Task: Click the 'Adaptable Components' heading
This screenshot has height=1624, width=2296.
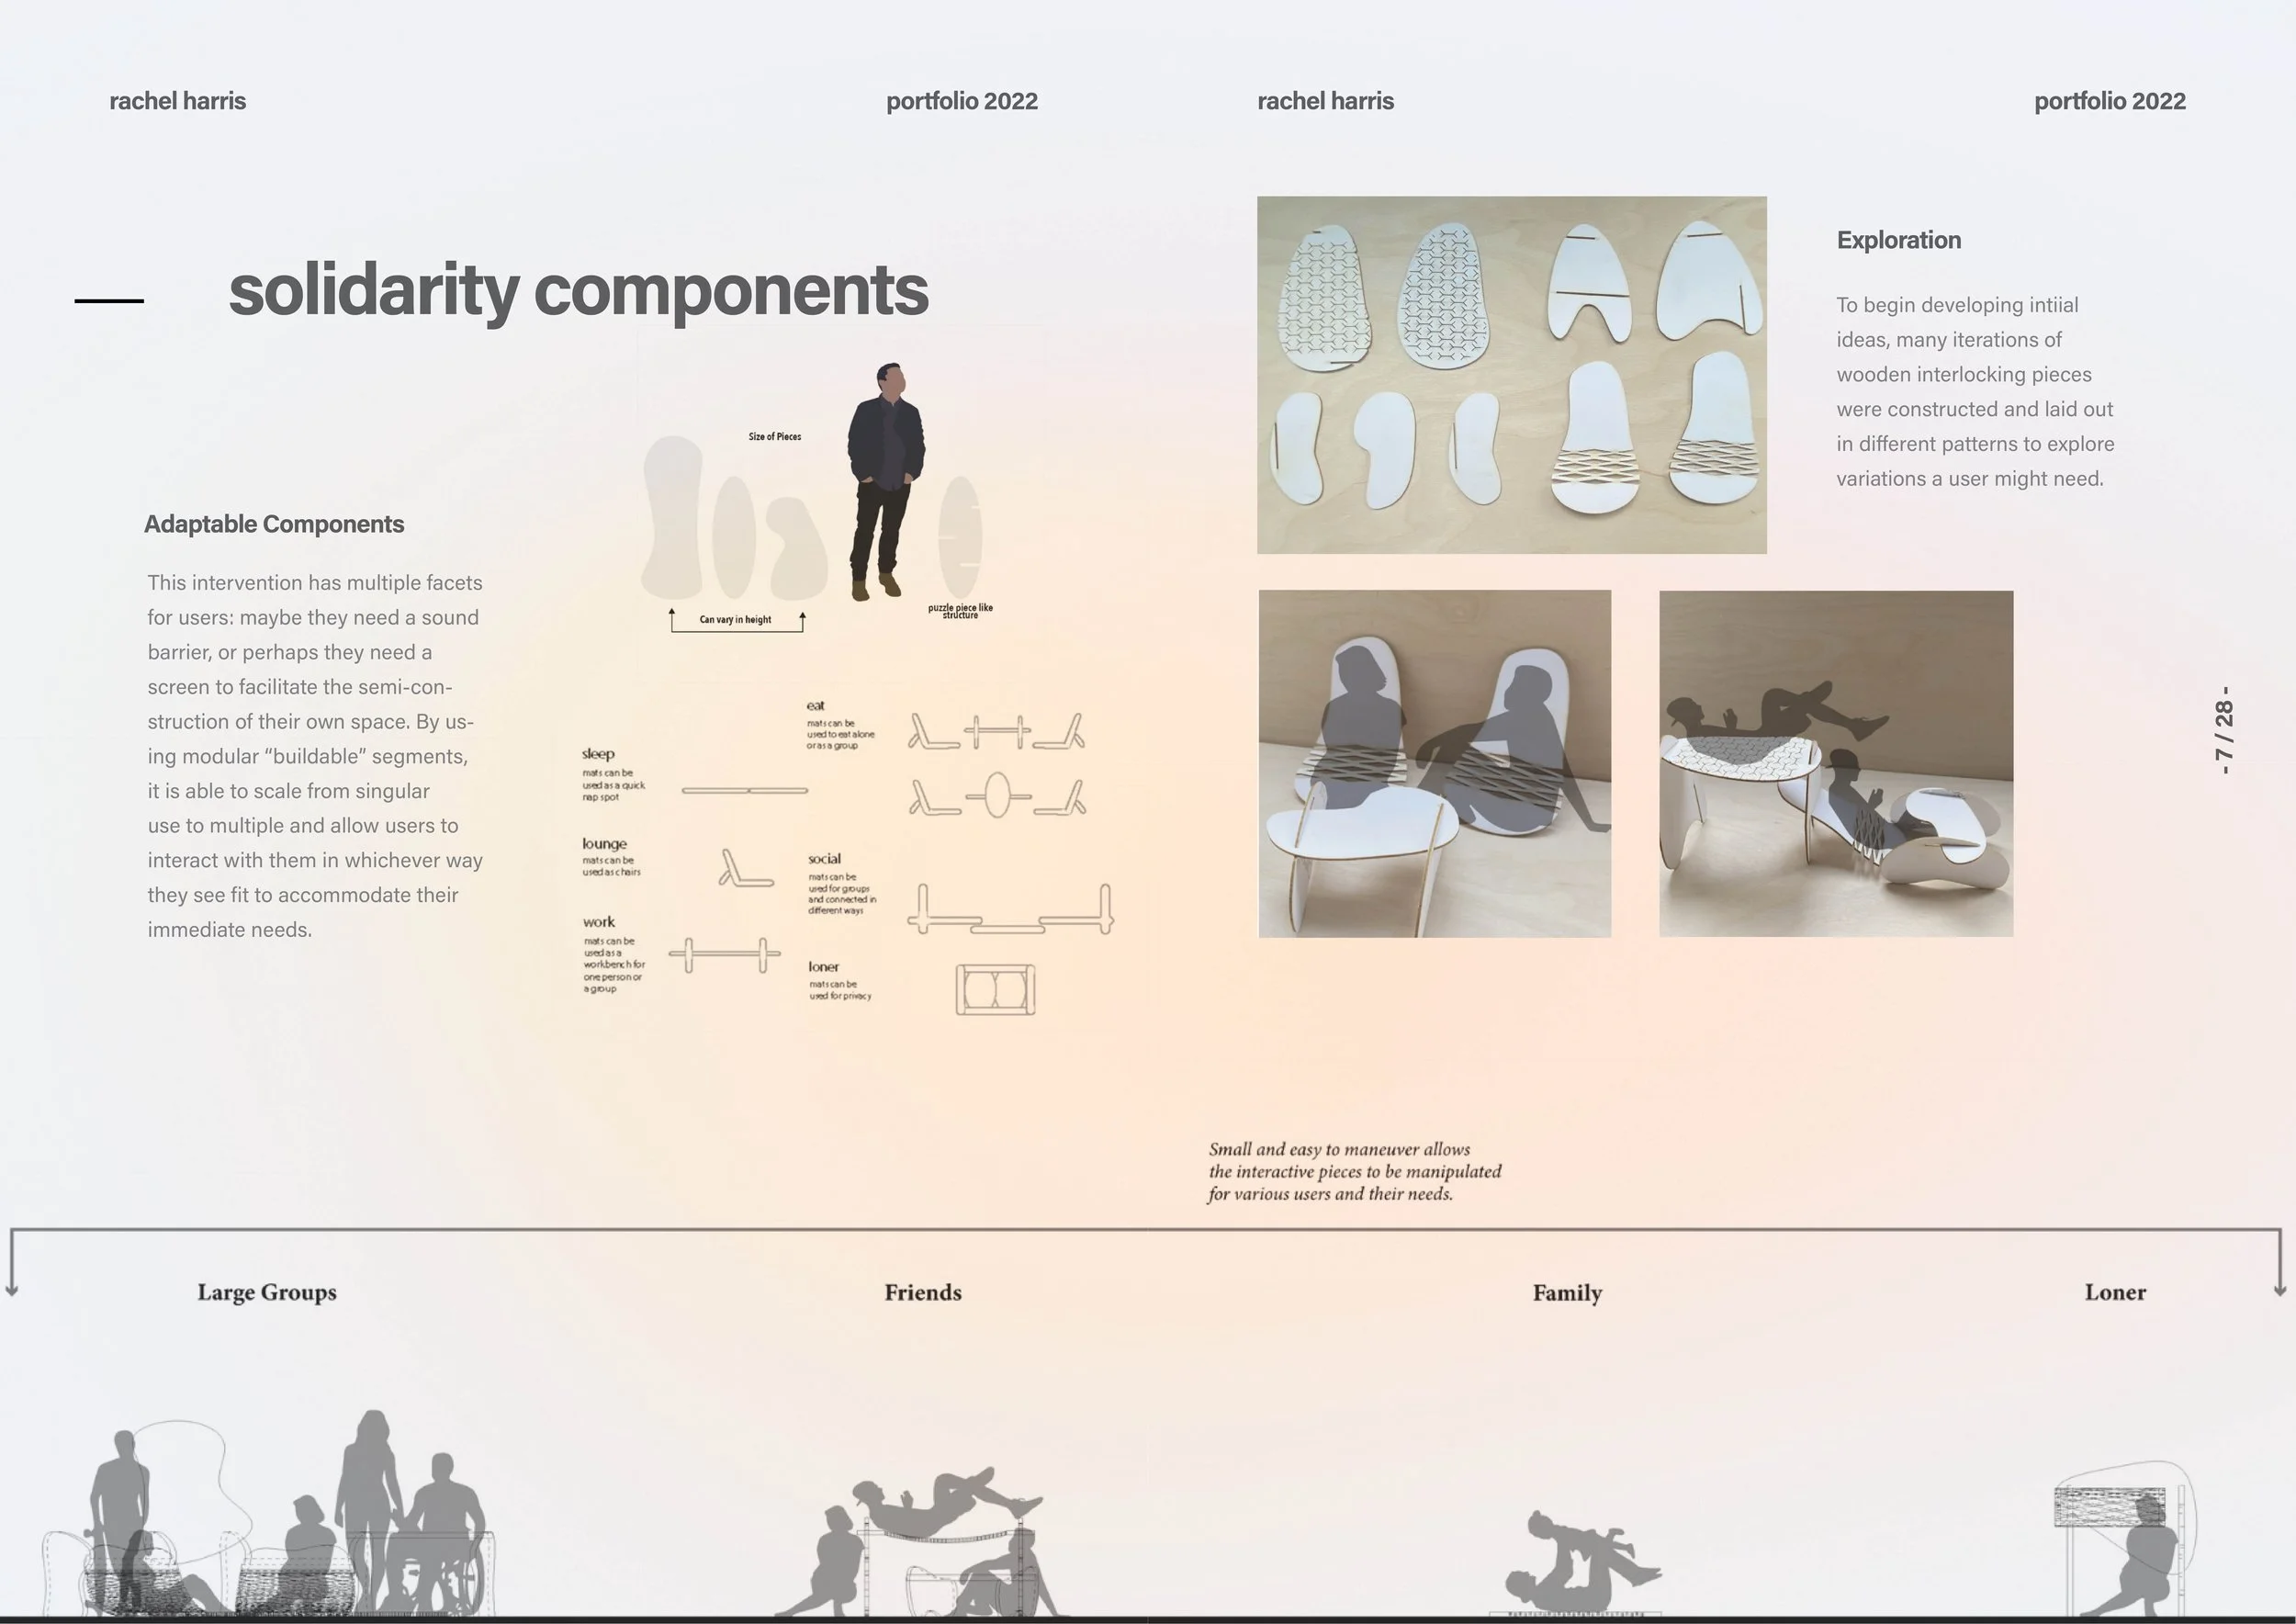Action: pos(274,524)
